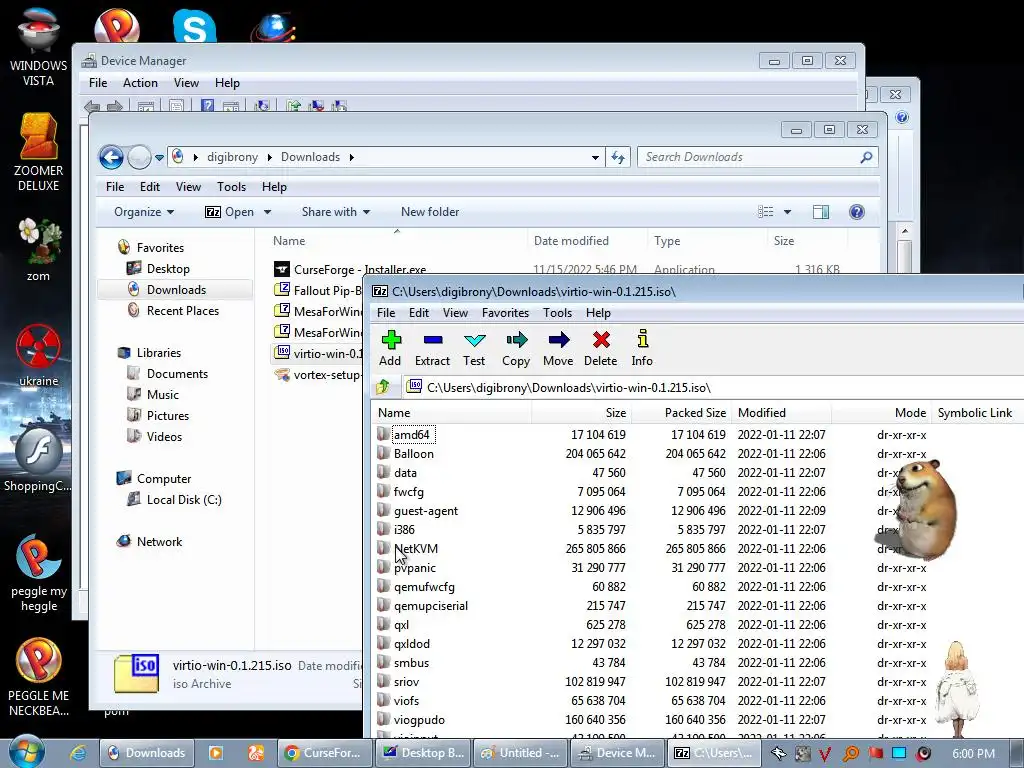This screenshot has height=768, width=1024.
Task: Go up one folder level in 7-Zip
Action: (x=383, y=387)
